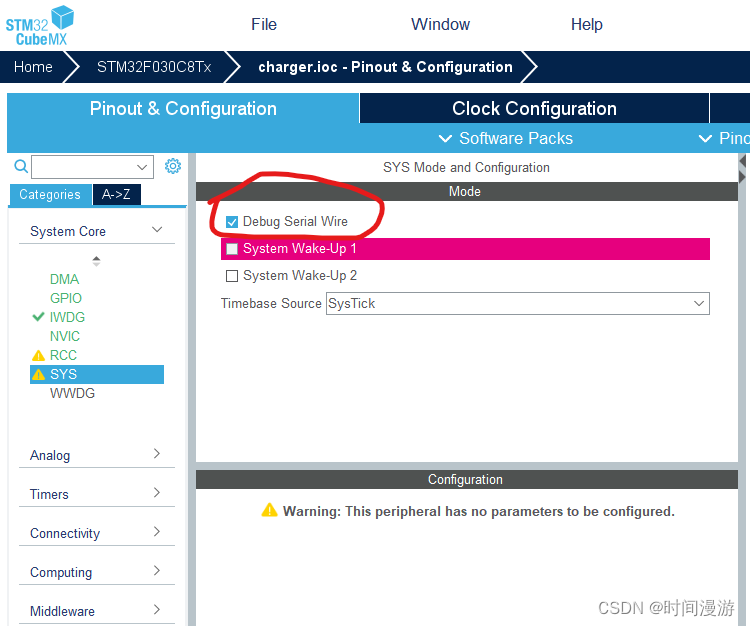Click the search magnifier icon
Viewport: 750px width, 626px height.
coord(21,166)
